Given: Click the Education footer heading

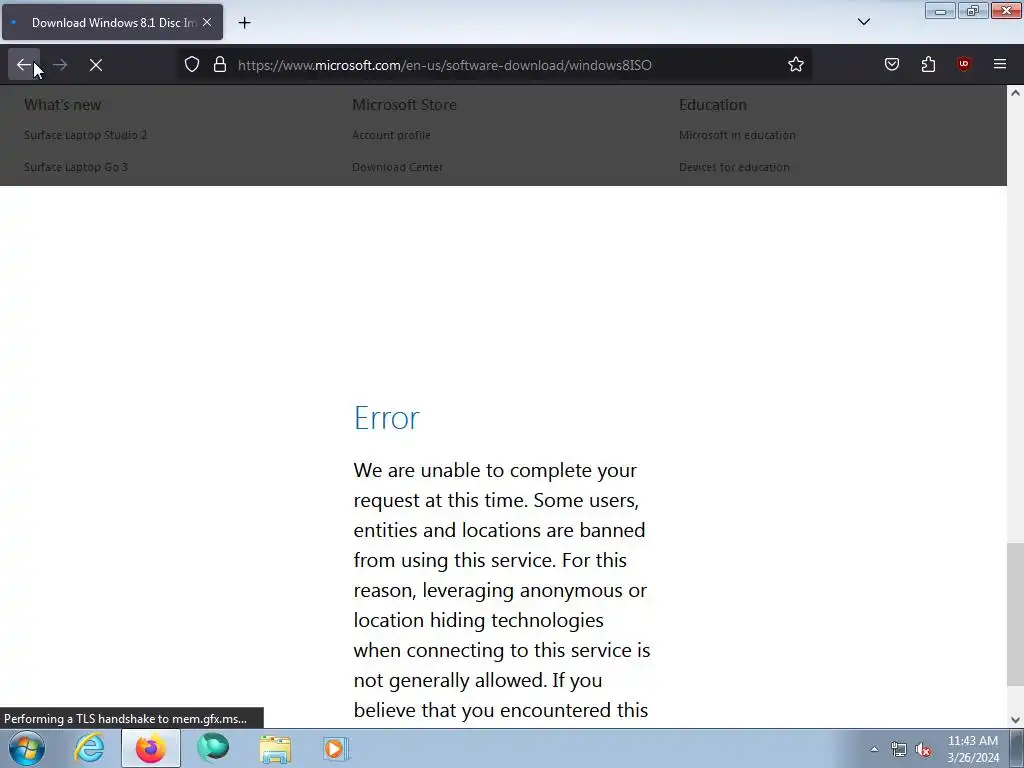Looking at the screenshot, I should (712, 105).
